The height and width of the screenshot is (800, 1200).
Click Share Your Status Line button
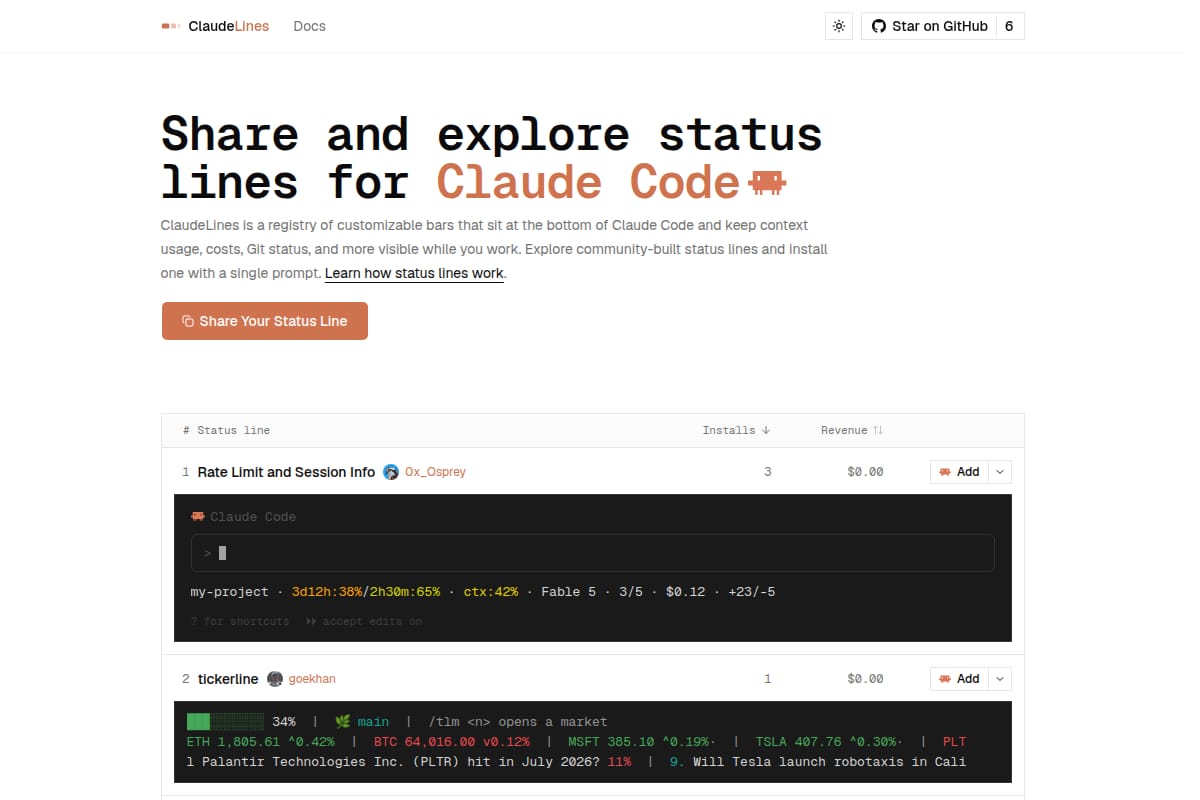coord(265,321)
